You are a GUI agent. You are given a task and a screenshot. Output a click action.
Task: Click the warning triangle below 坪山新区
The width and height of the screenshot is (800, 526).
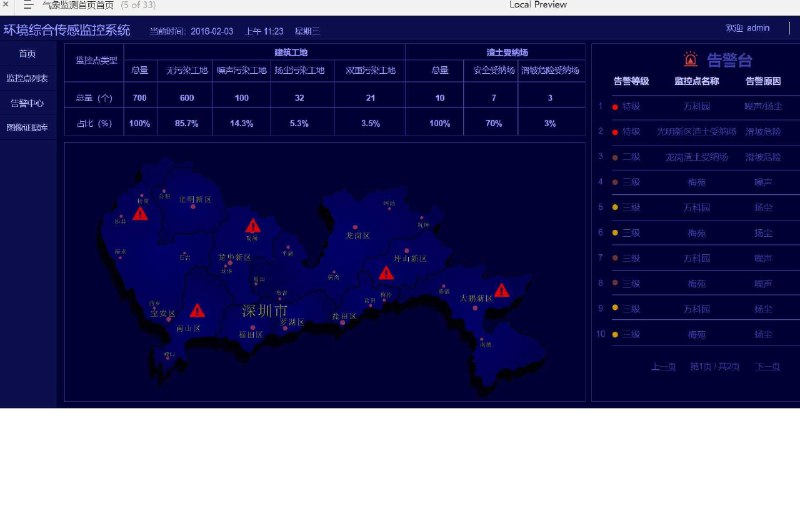click(x=386, y=273)
